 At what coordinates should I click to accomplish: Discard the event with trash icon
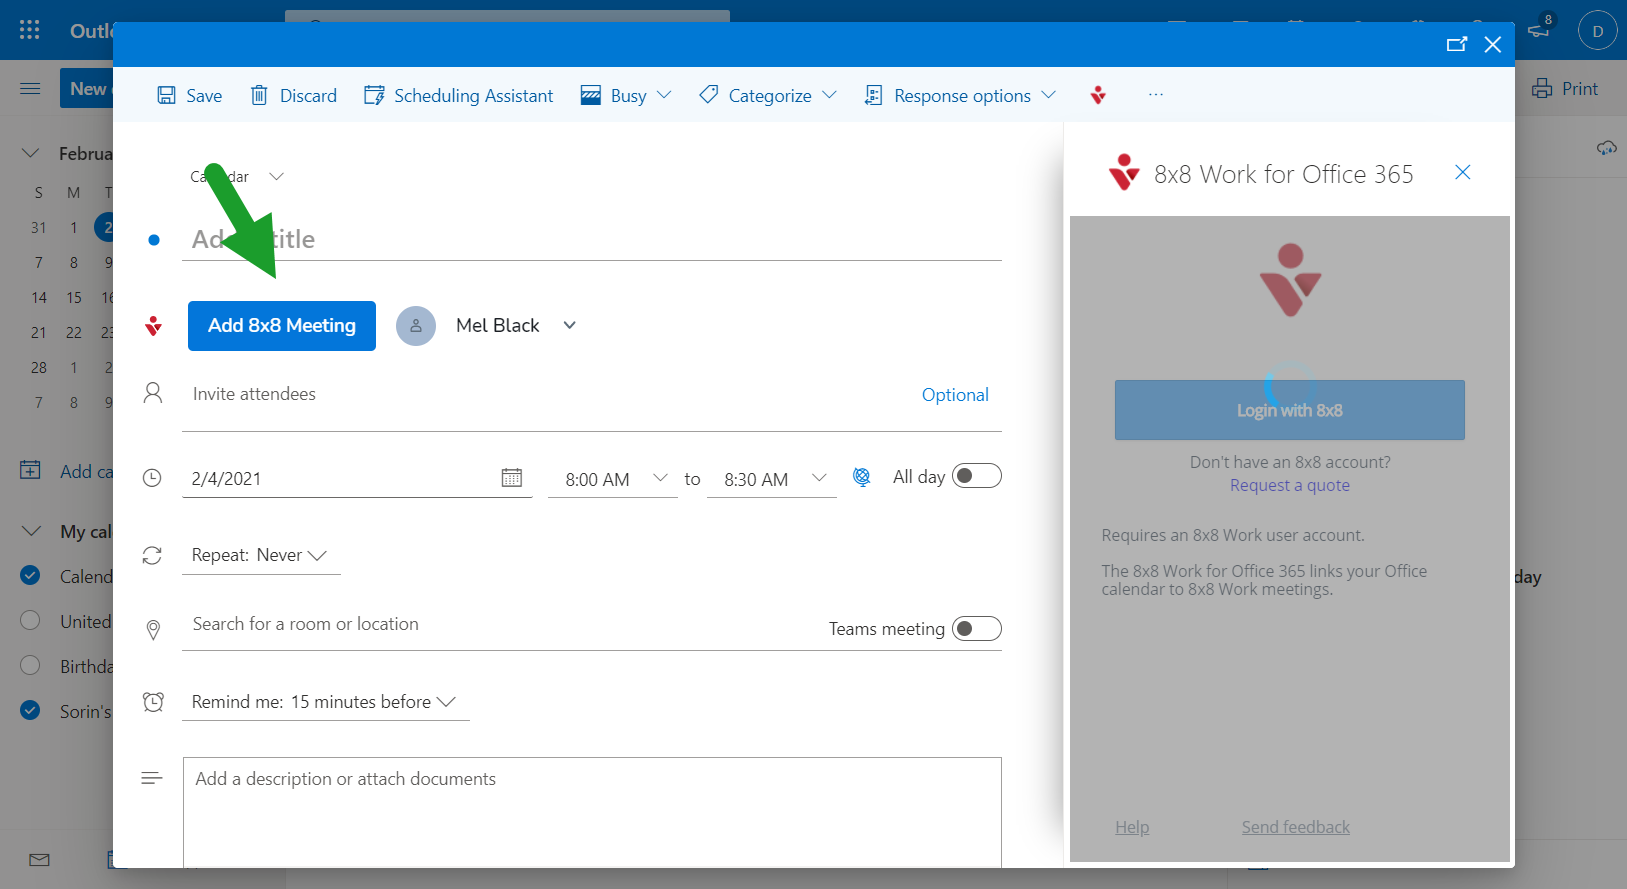[259, 95]
